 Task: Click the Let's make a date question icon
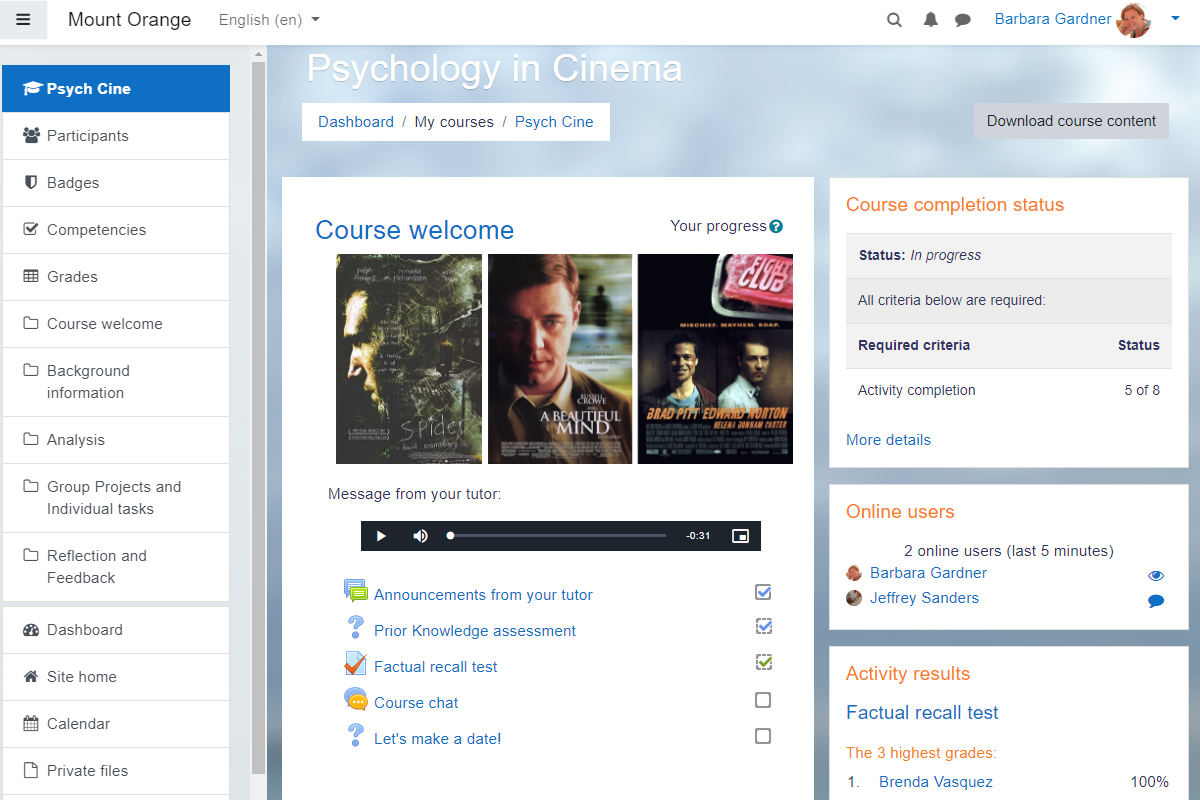click(x=355, y=735)
